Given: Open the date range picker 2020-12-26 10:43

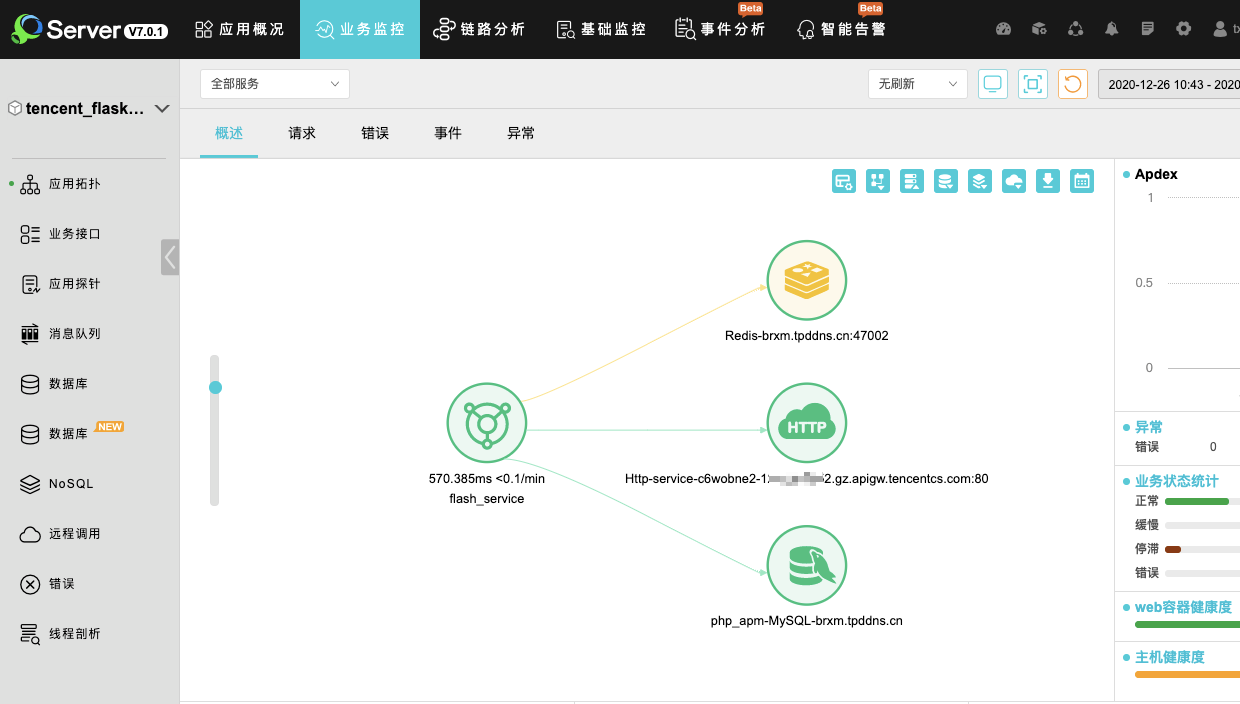Looking at the screenshot, I should pyautogui.click(x=1169, y=84).
